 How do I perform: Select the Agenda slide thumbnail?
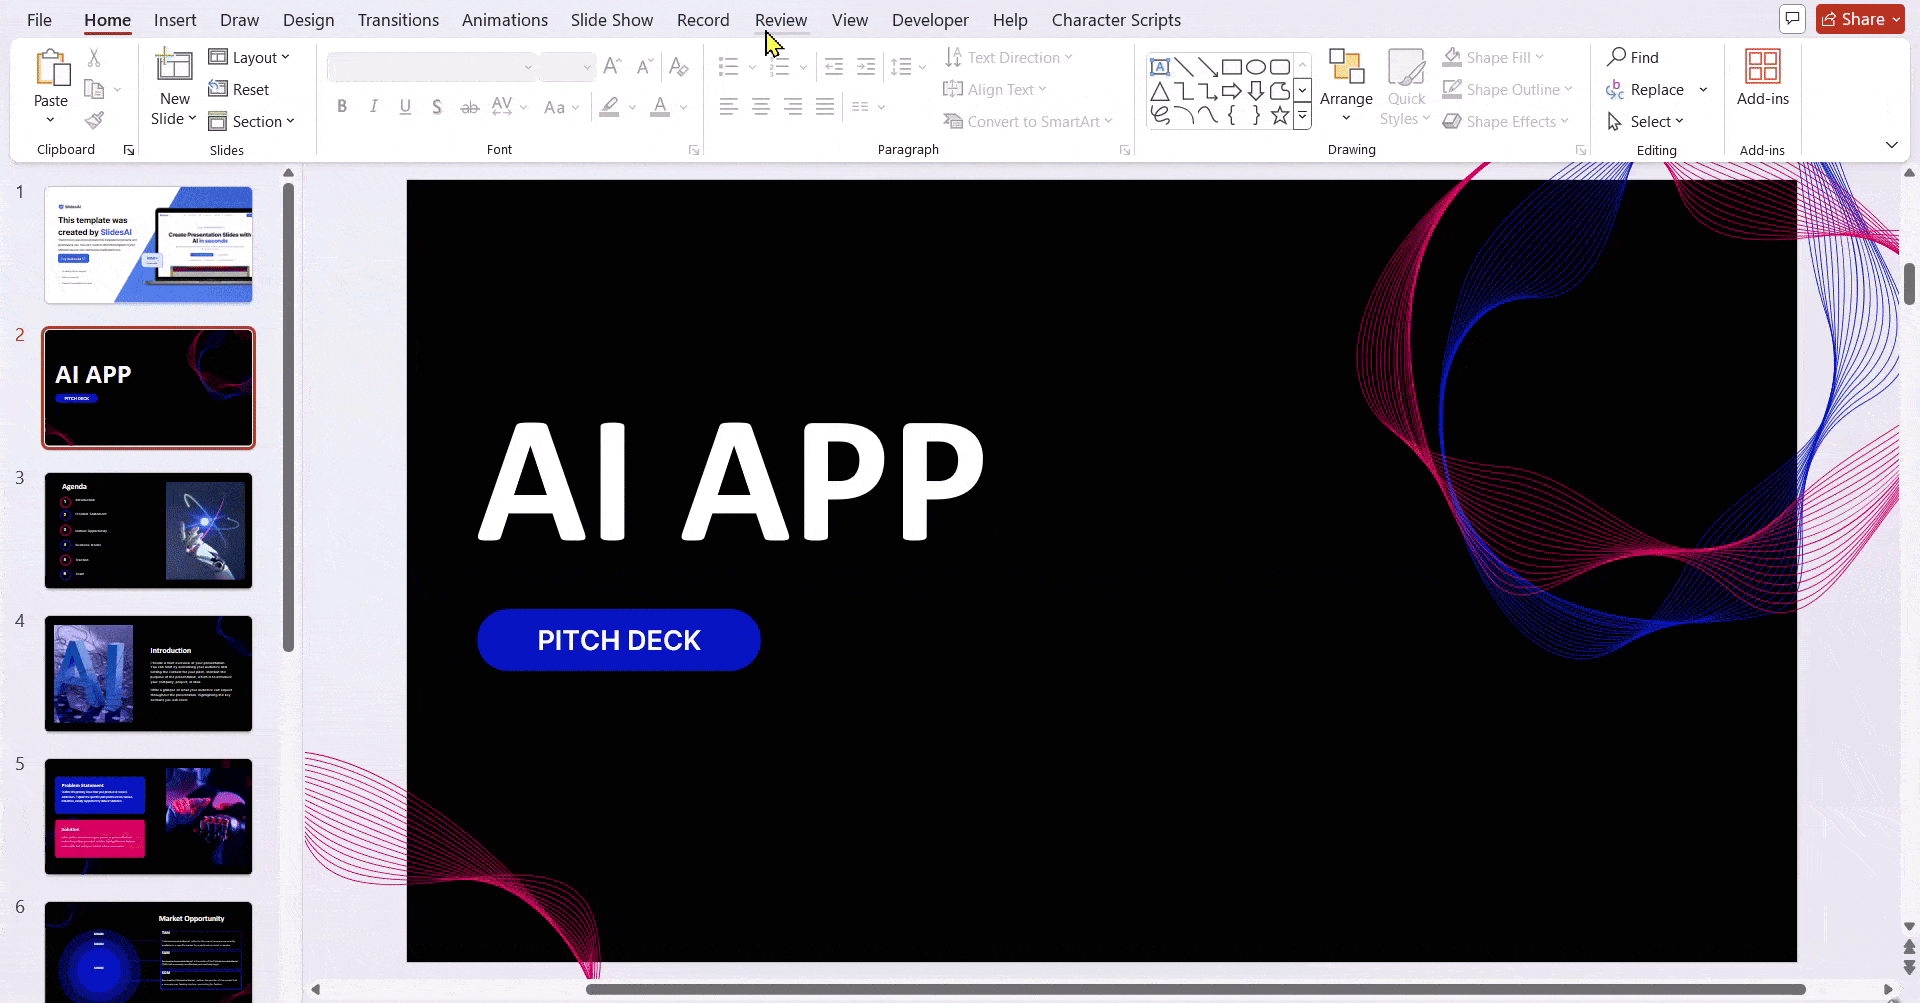tap(148, 531)
